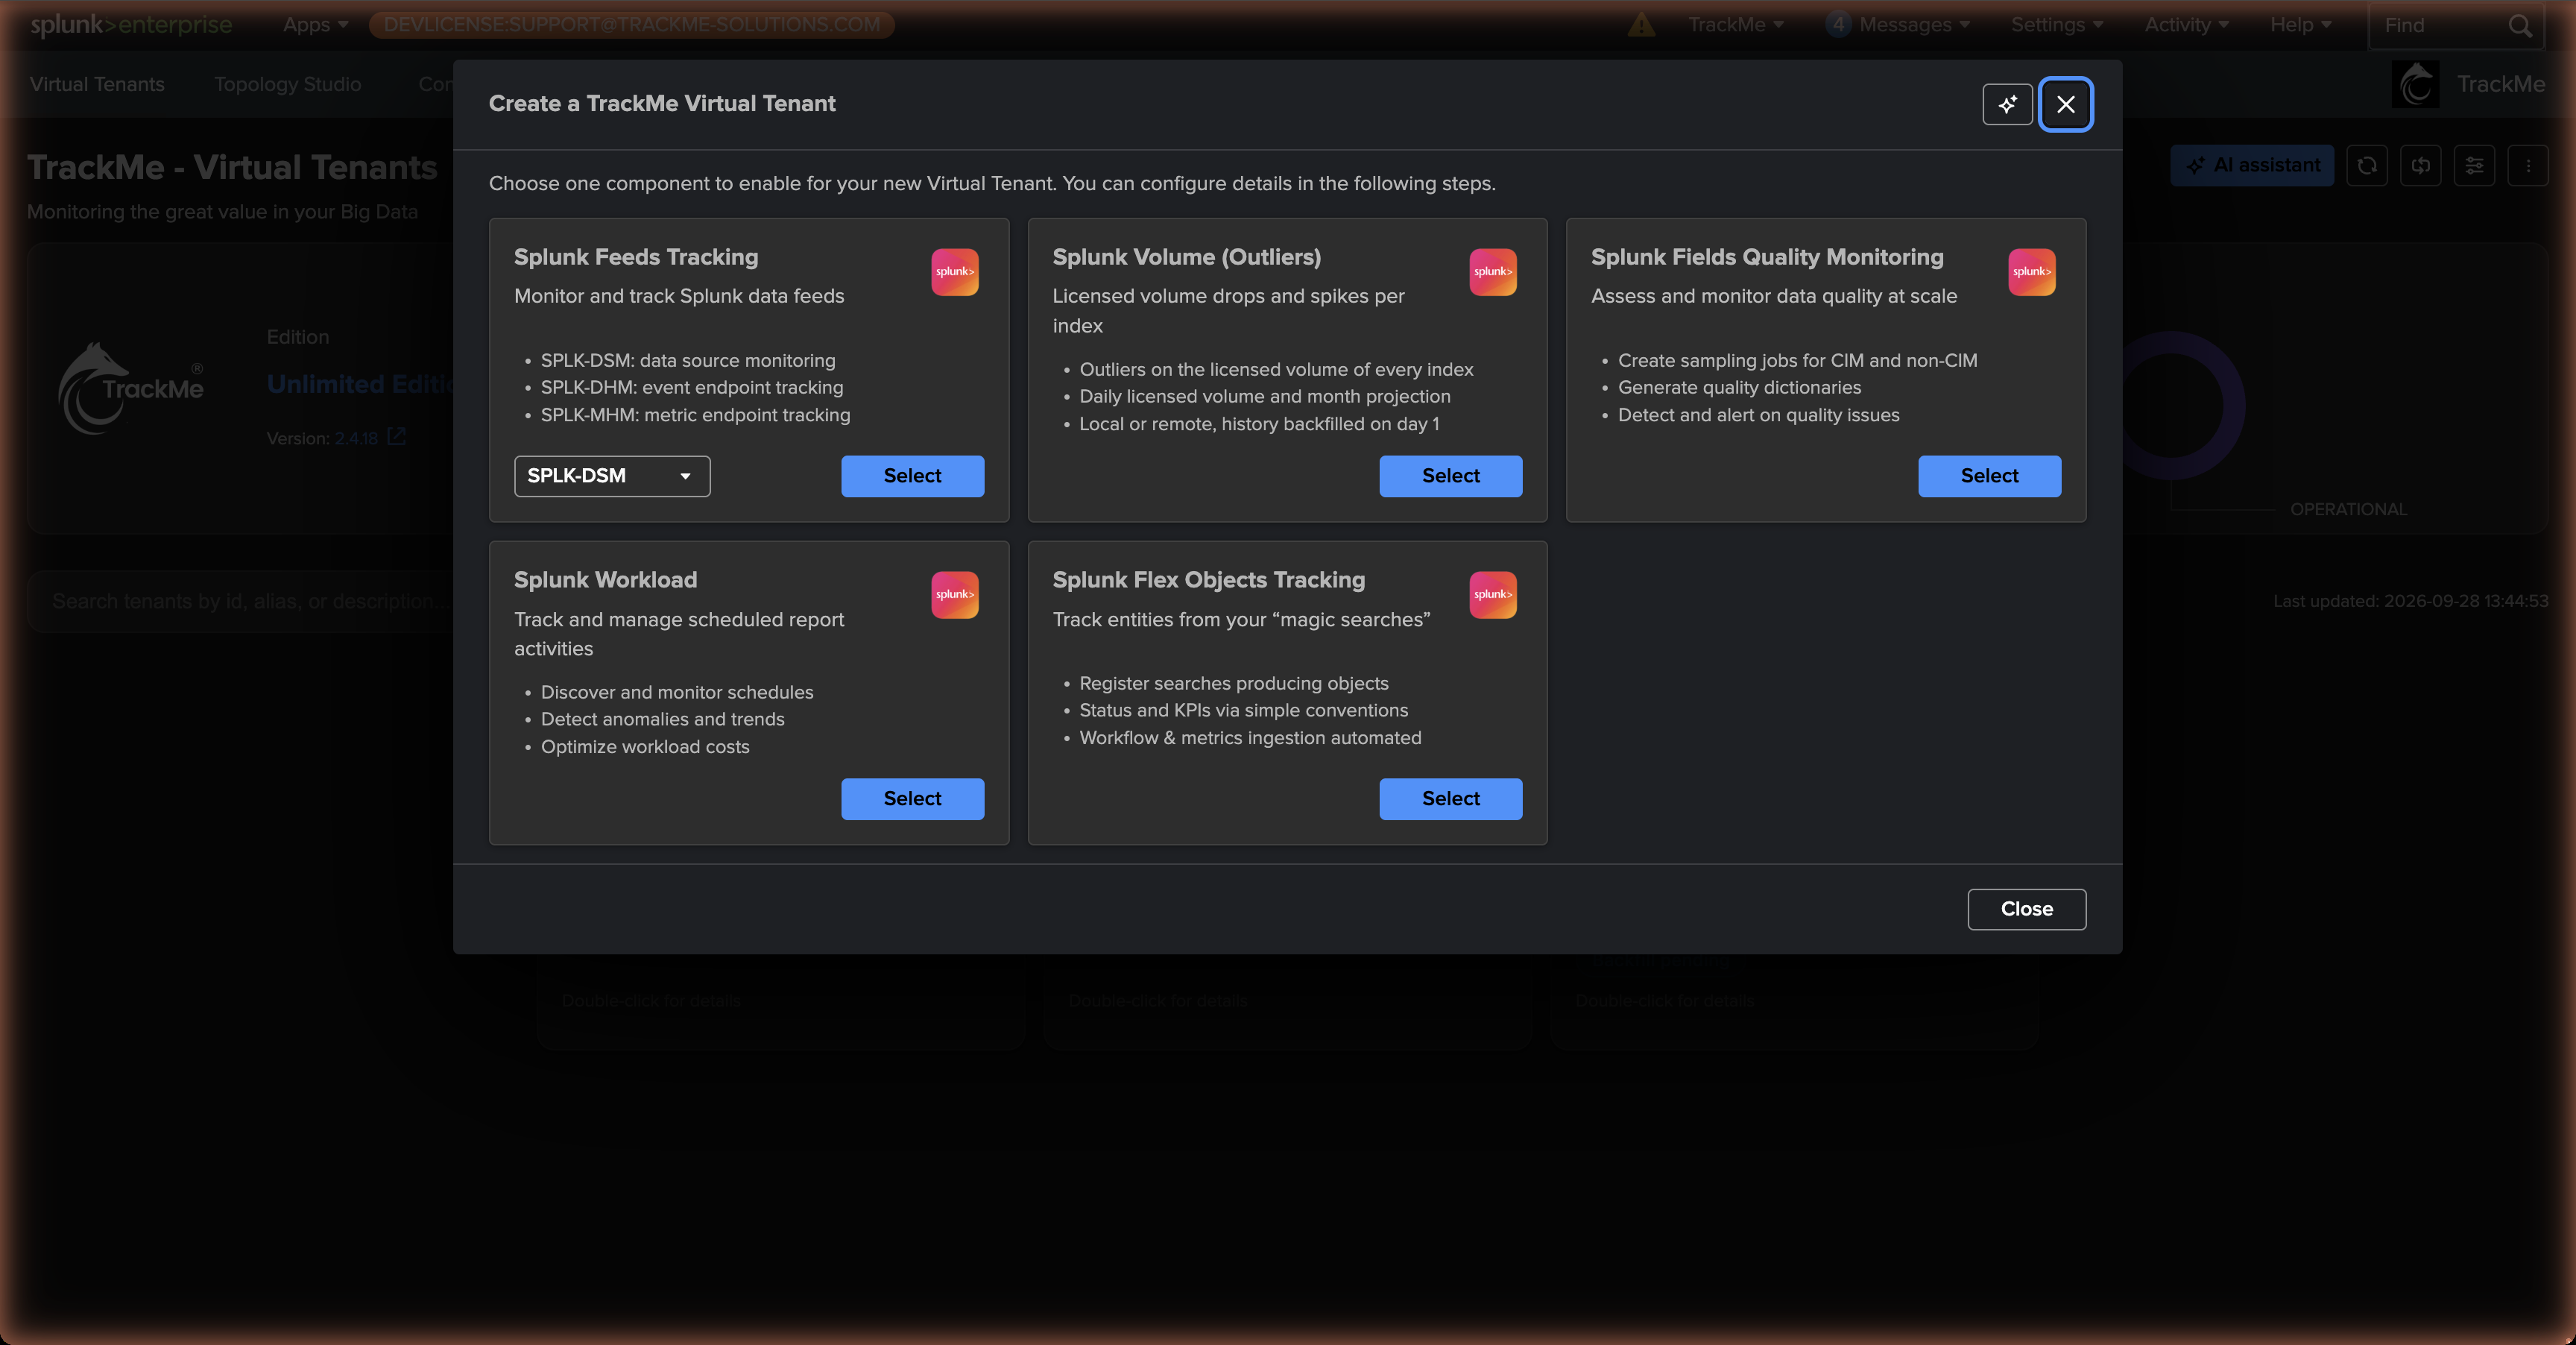Image resolution: width=2576 pixels, height=1345 pixels.
Task: Click Splunk logo on Flex Objects Tracking card
Action: click(1492, 595)
